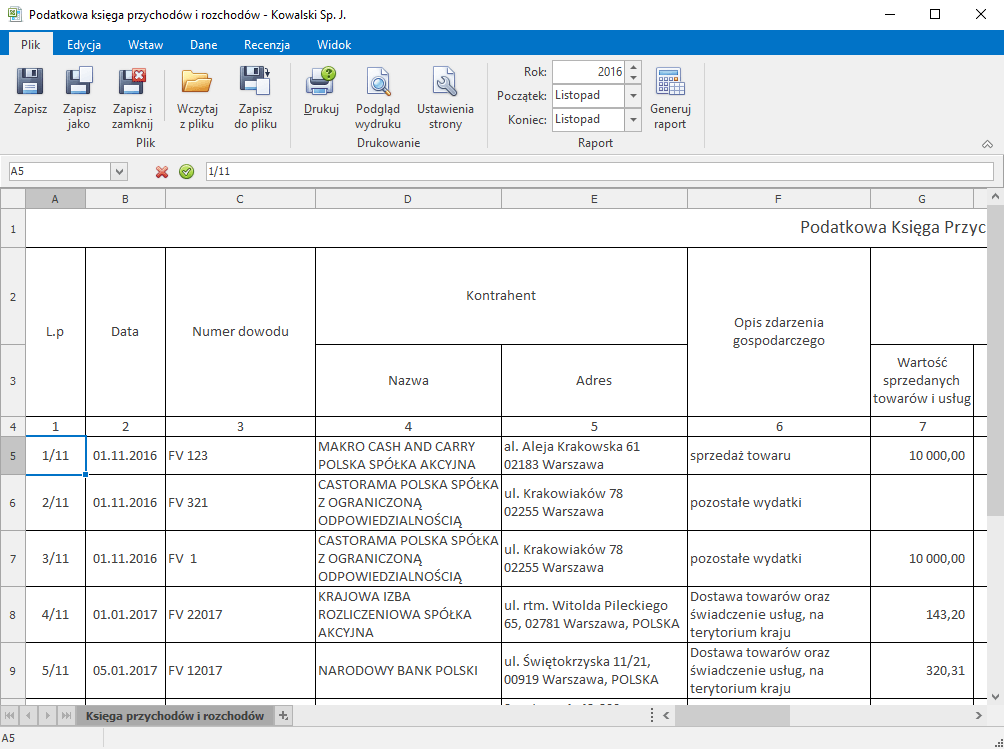This screenshot has height=749, width=1004.
Task: Confirm formula entry with green checkmark
Action: pyautogui.click(x=186, y=171)
